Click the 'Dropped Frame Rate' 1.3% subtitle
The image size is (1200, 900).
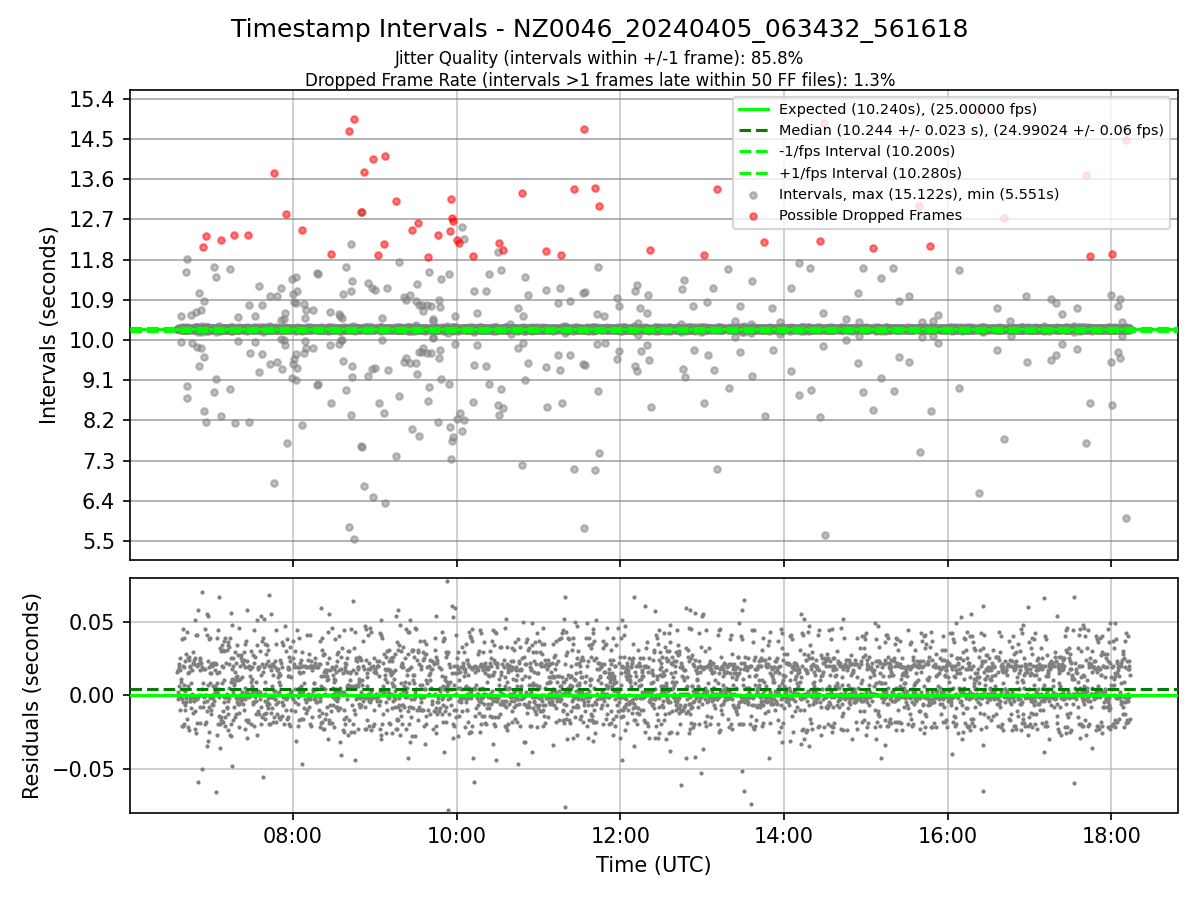point(599,79)
